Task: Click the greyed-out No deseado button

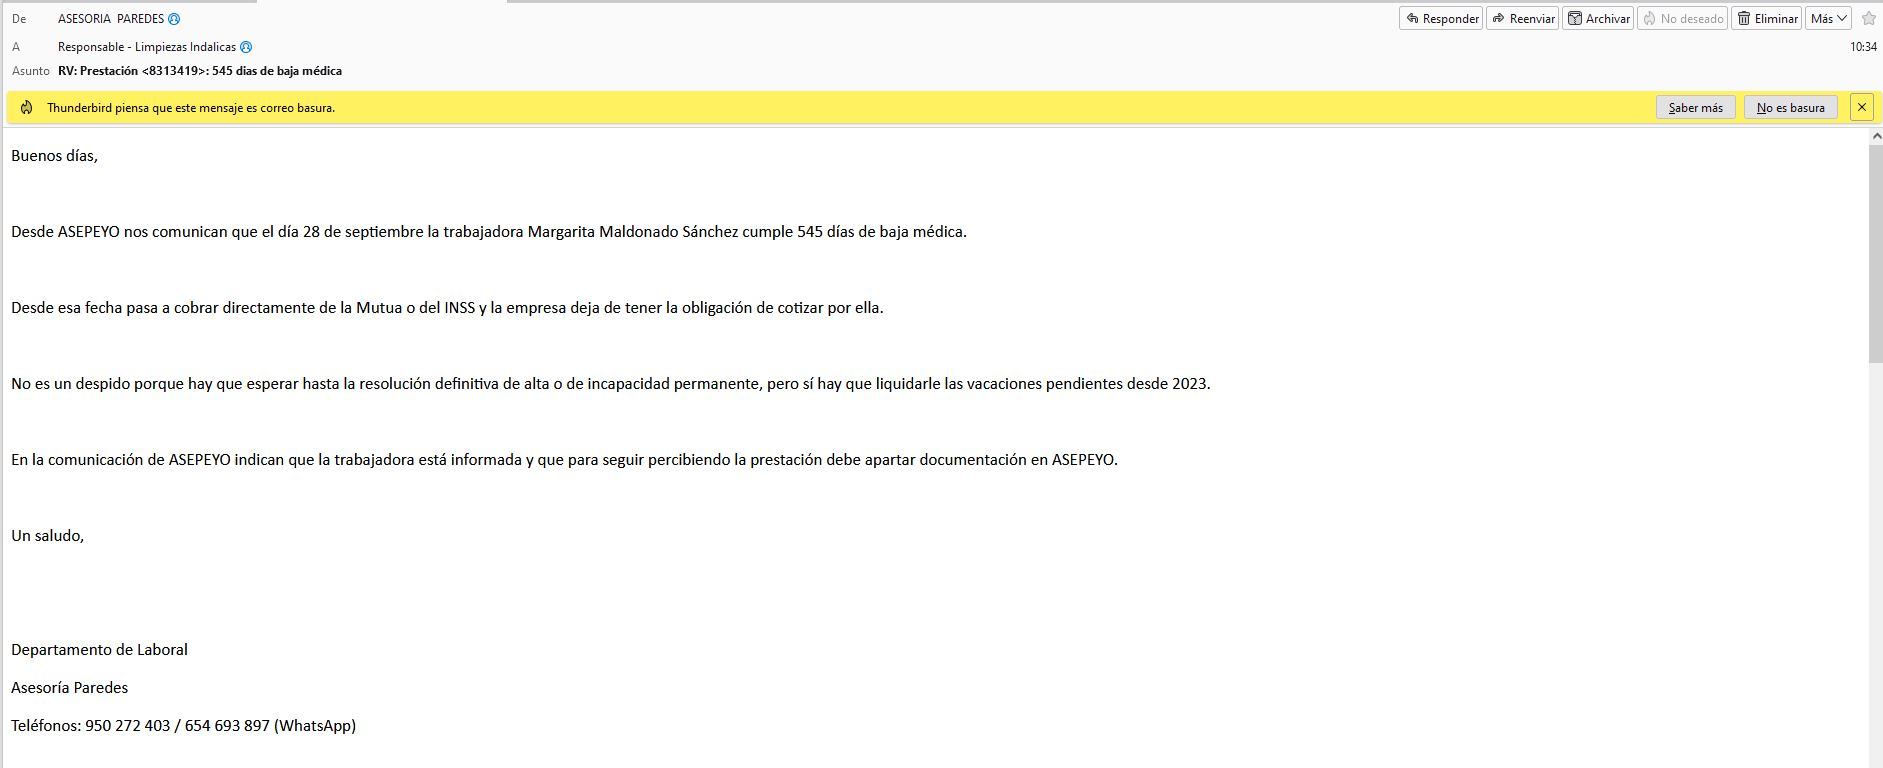Action: [x=1682, y=18]
